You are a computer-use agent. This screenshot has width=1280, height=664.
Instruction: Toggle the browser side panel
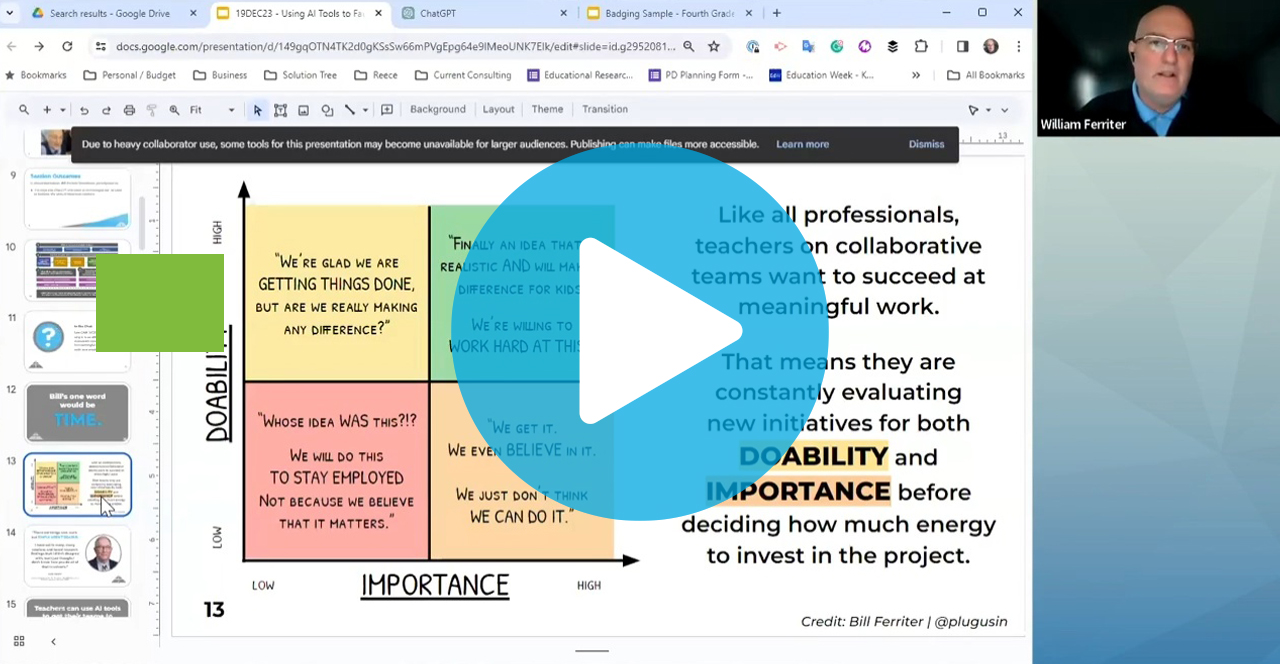click(x=962, y=46)
